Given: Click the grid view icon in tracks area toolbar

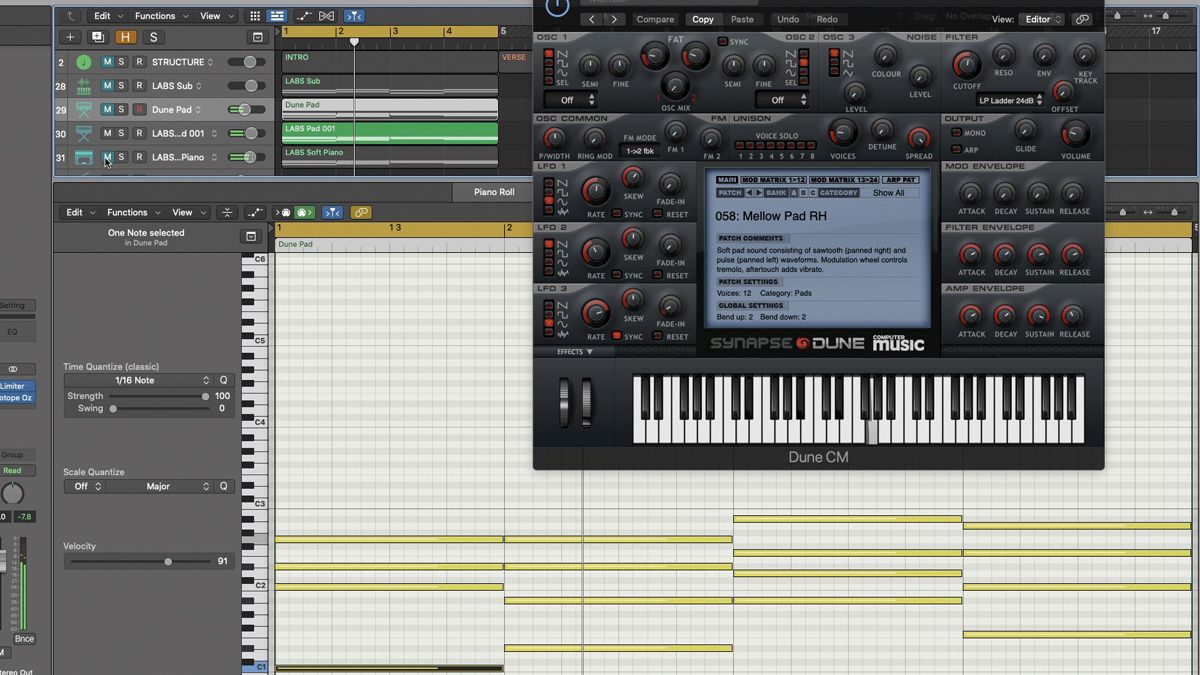Looking at the screenshot, I should pyautogui.click(x=254, y=15).
